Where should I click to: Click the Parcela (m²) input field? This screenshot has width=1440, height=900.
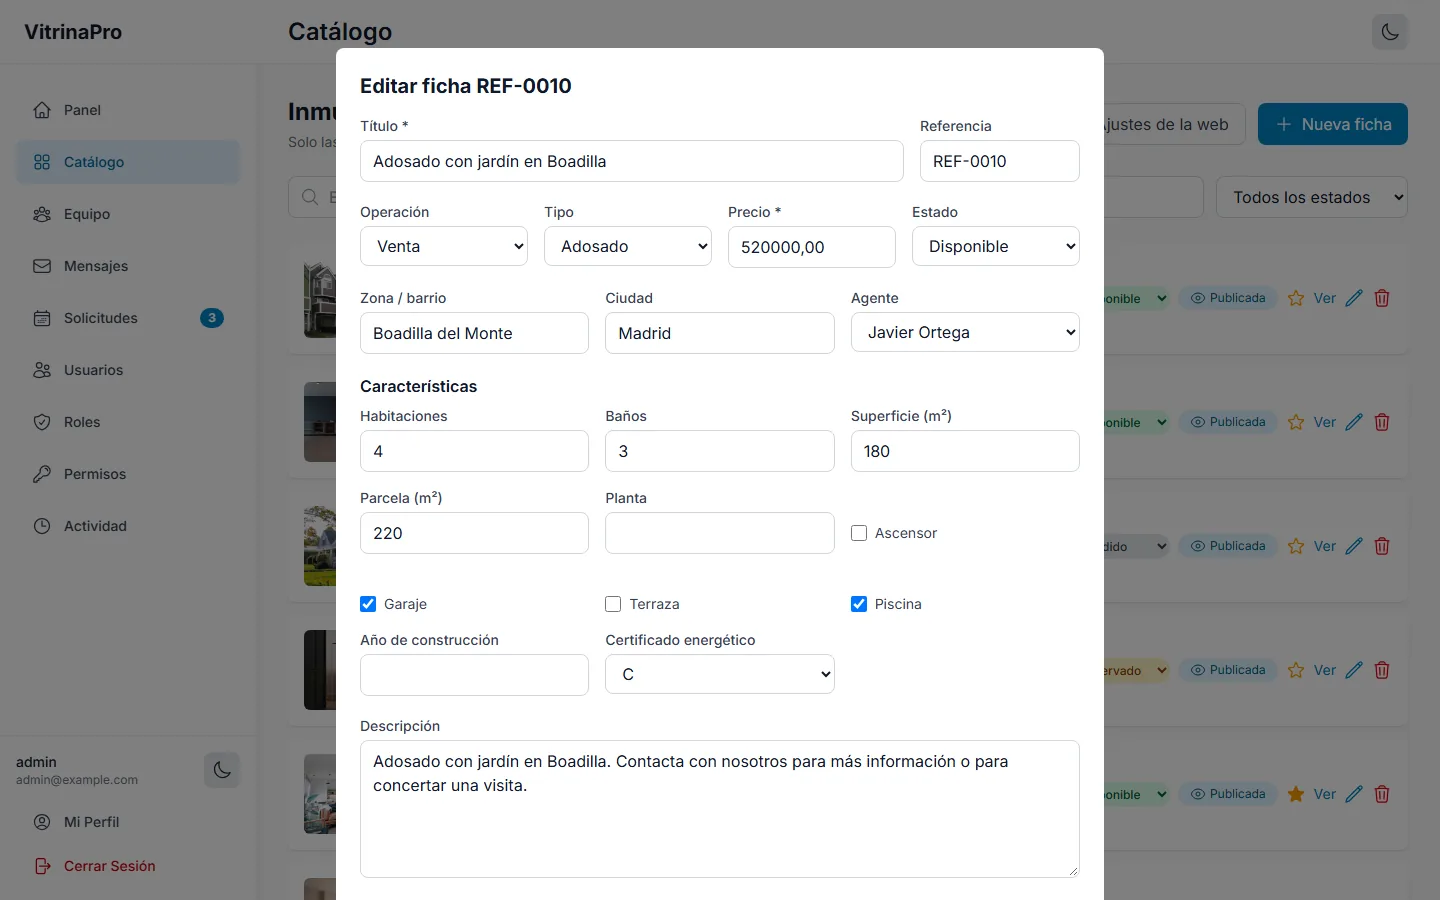tap(474, 533)
